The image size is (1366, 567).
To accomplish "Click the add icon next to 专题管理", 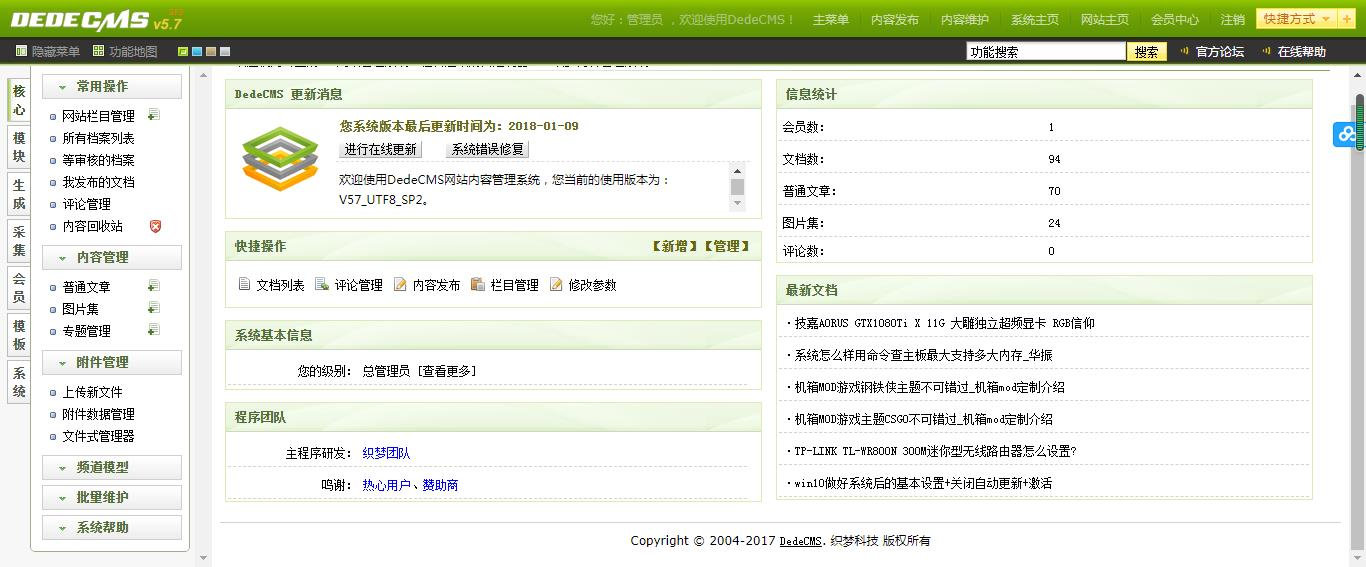I will pos(154,330).
